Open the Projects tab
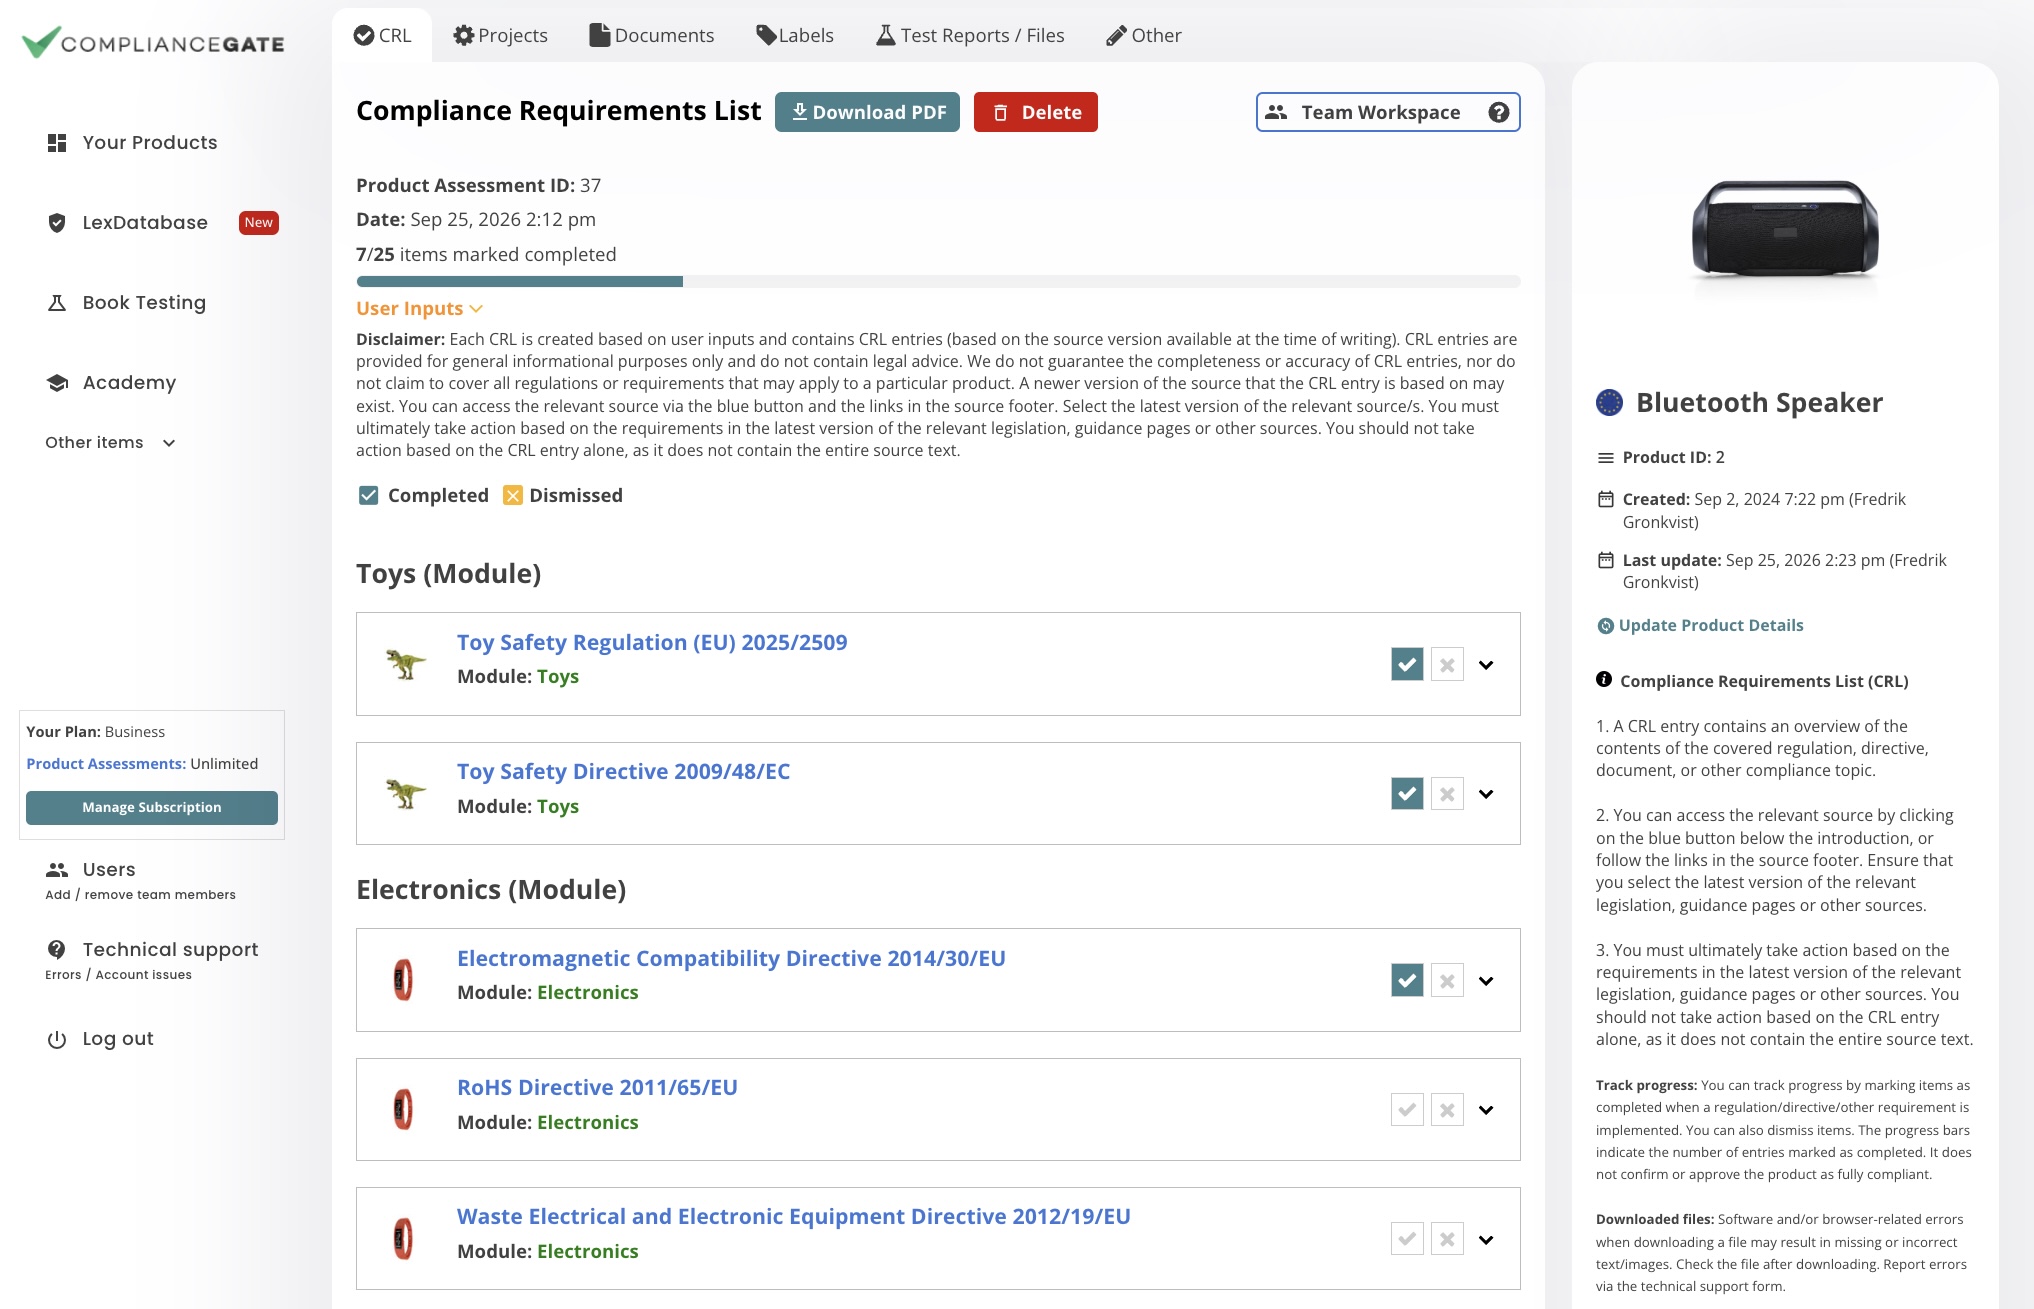2034x1309 pixels. point(500,36)
